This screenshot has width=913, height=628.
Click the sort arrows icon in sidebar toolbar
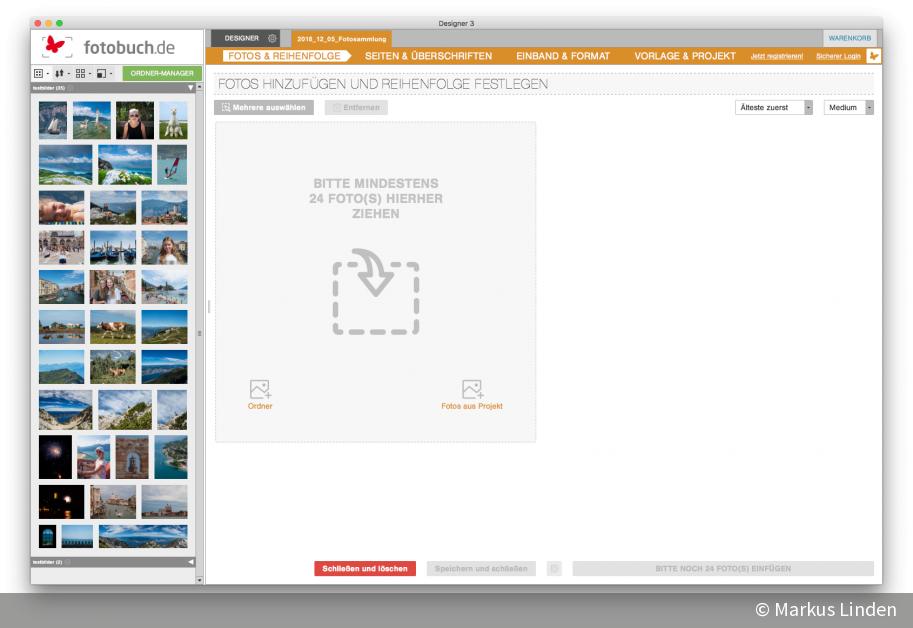(x=60, y=73)
